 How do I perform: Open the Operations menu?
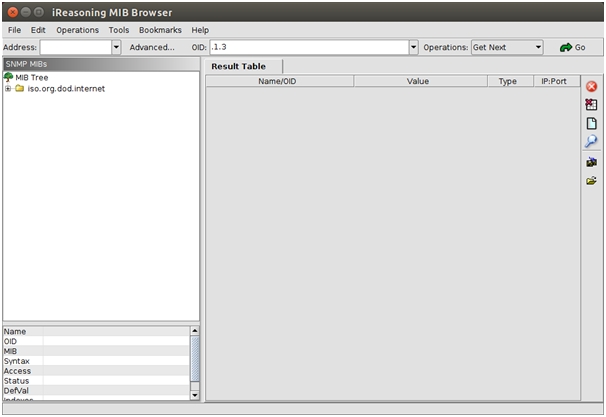(x=77, y=30)
